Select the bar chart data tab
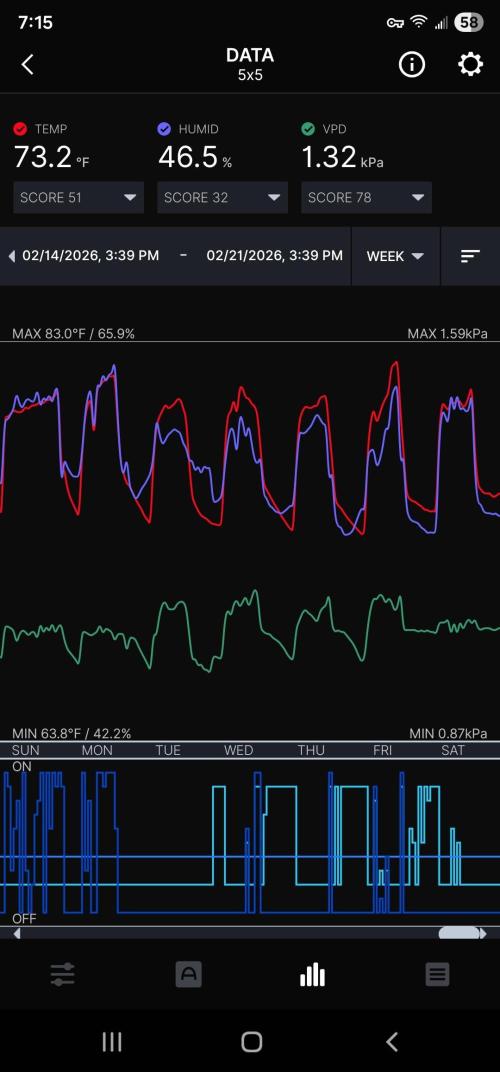 [x=313, y=974]
